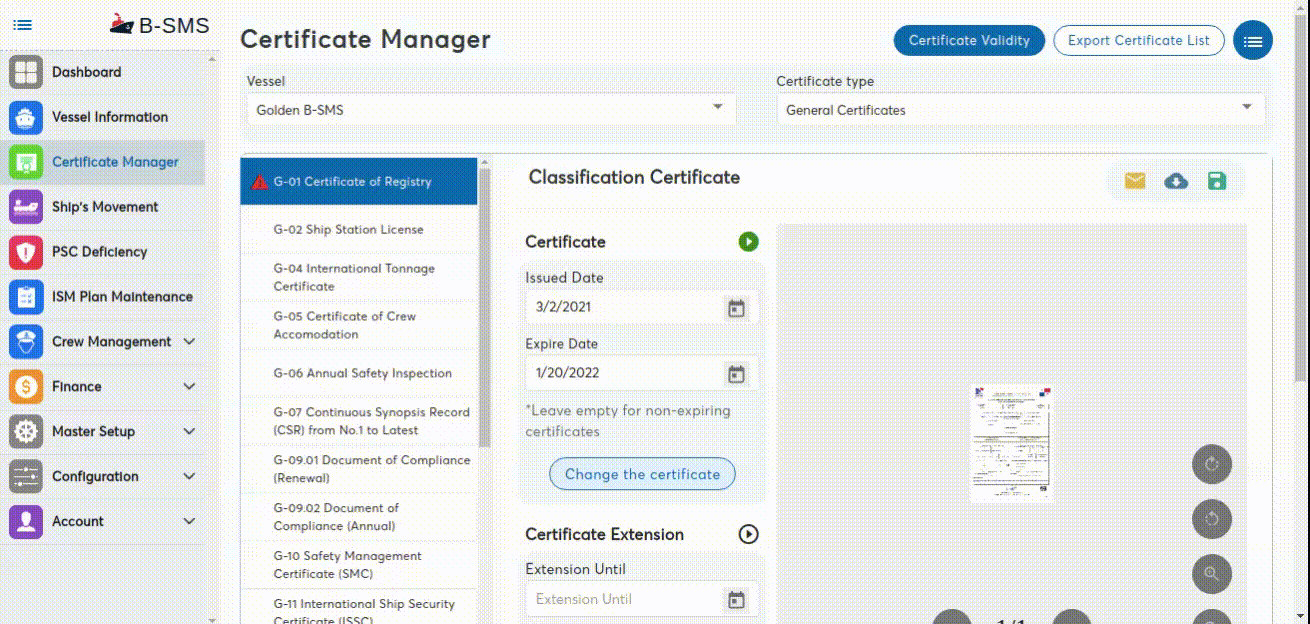Save the certificate with the floppy disk icon
This screenshot has width=1310, height=624.
[1218, 181]
